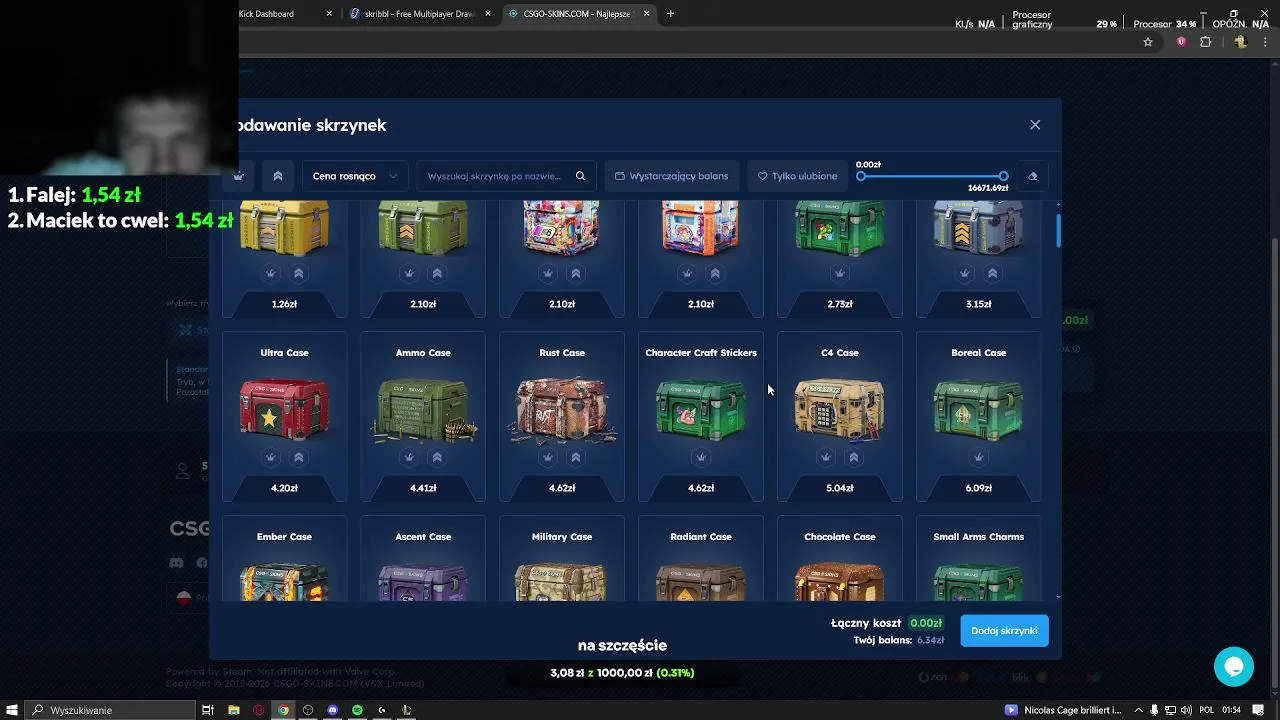Viewport: 1280px width, 720px height.
Task: Select the C4 Case image
Action: click(840, 407)
